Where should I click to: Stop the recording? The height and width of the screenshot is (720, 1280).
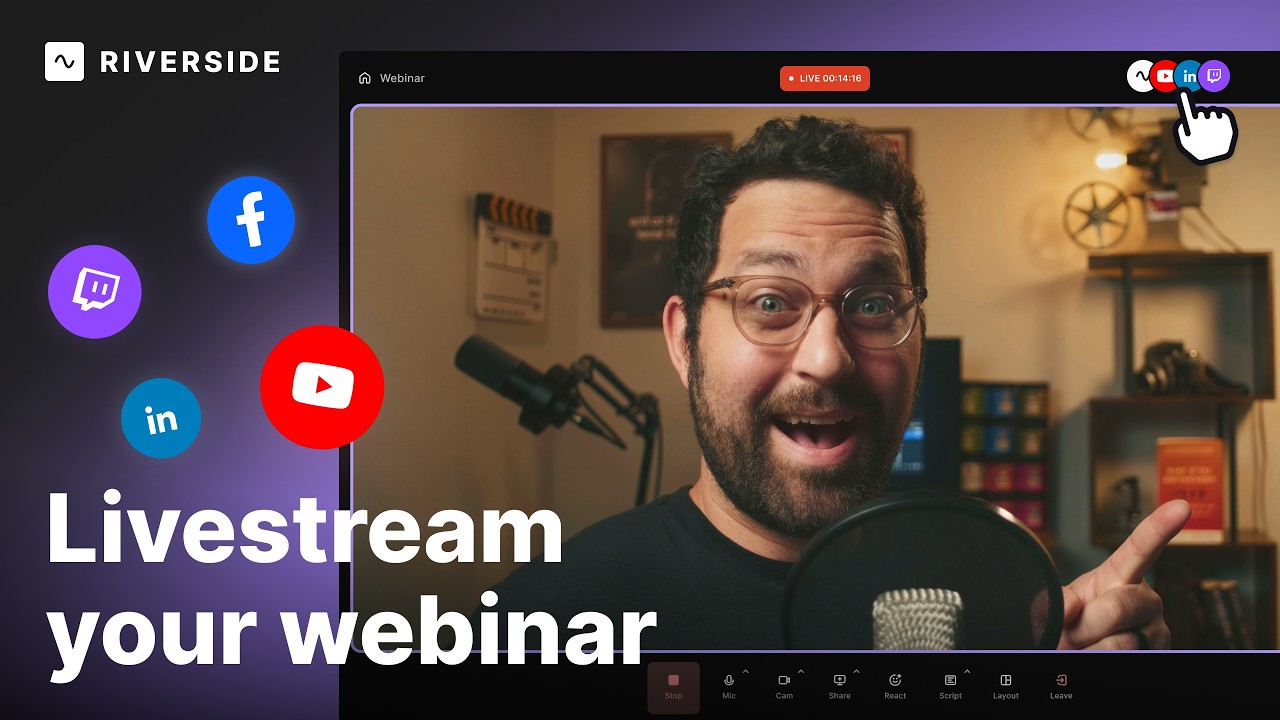pyautogui.click(x=673, y=687)
